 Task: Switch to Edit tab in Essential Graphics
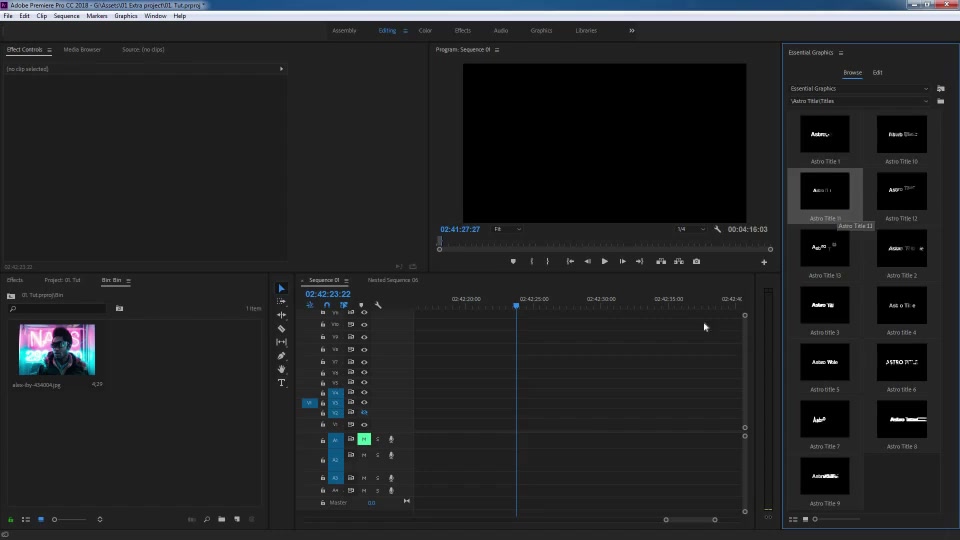(877, 72)
